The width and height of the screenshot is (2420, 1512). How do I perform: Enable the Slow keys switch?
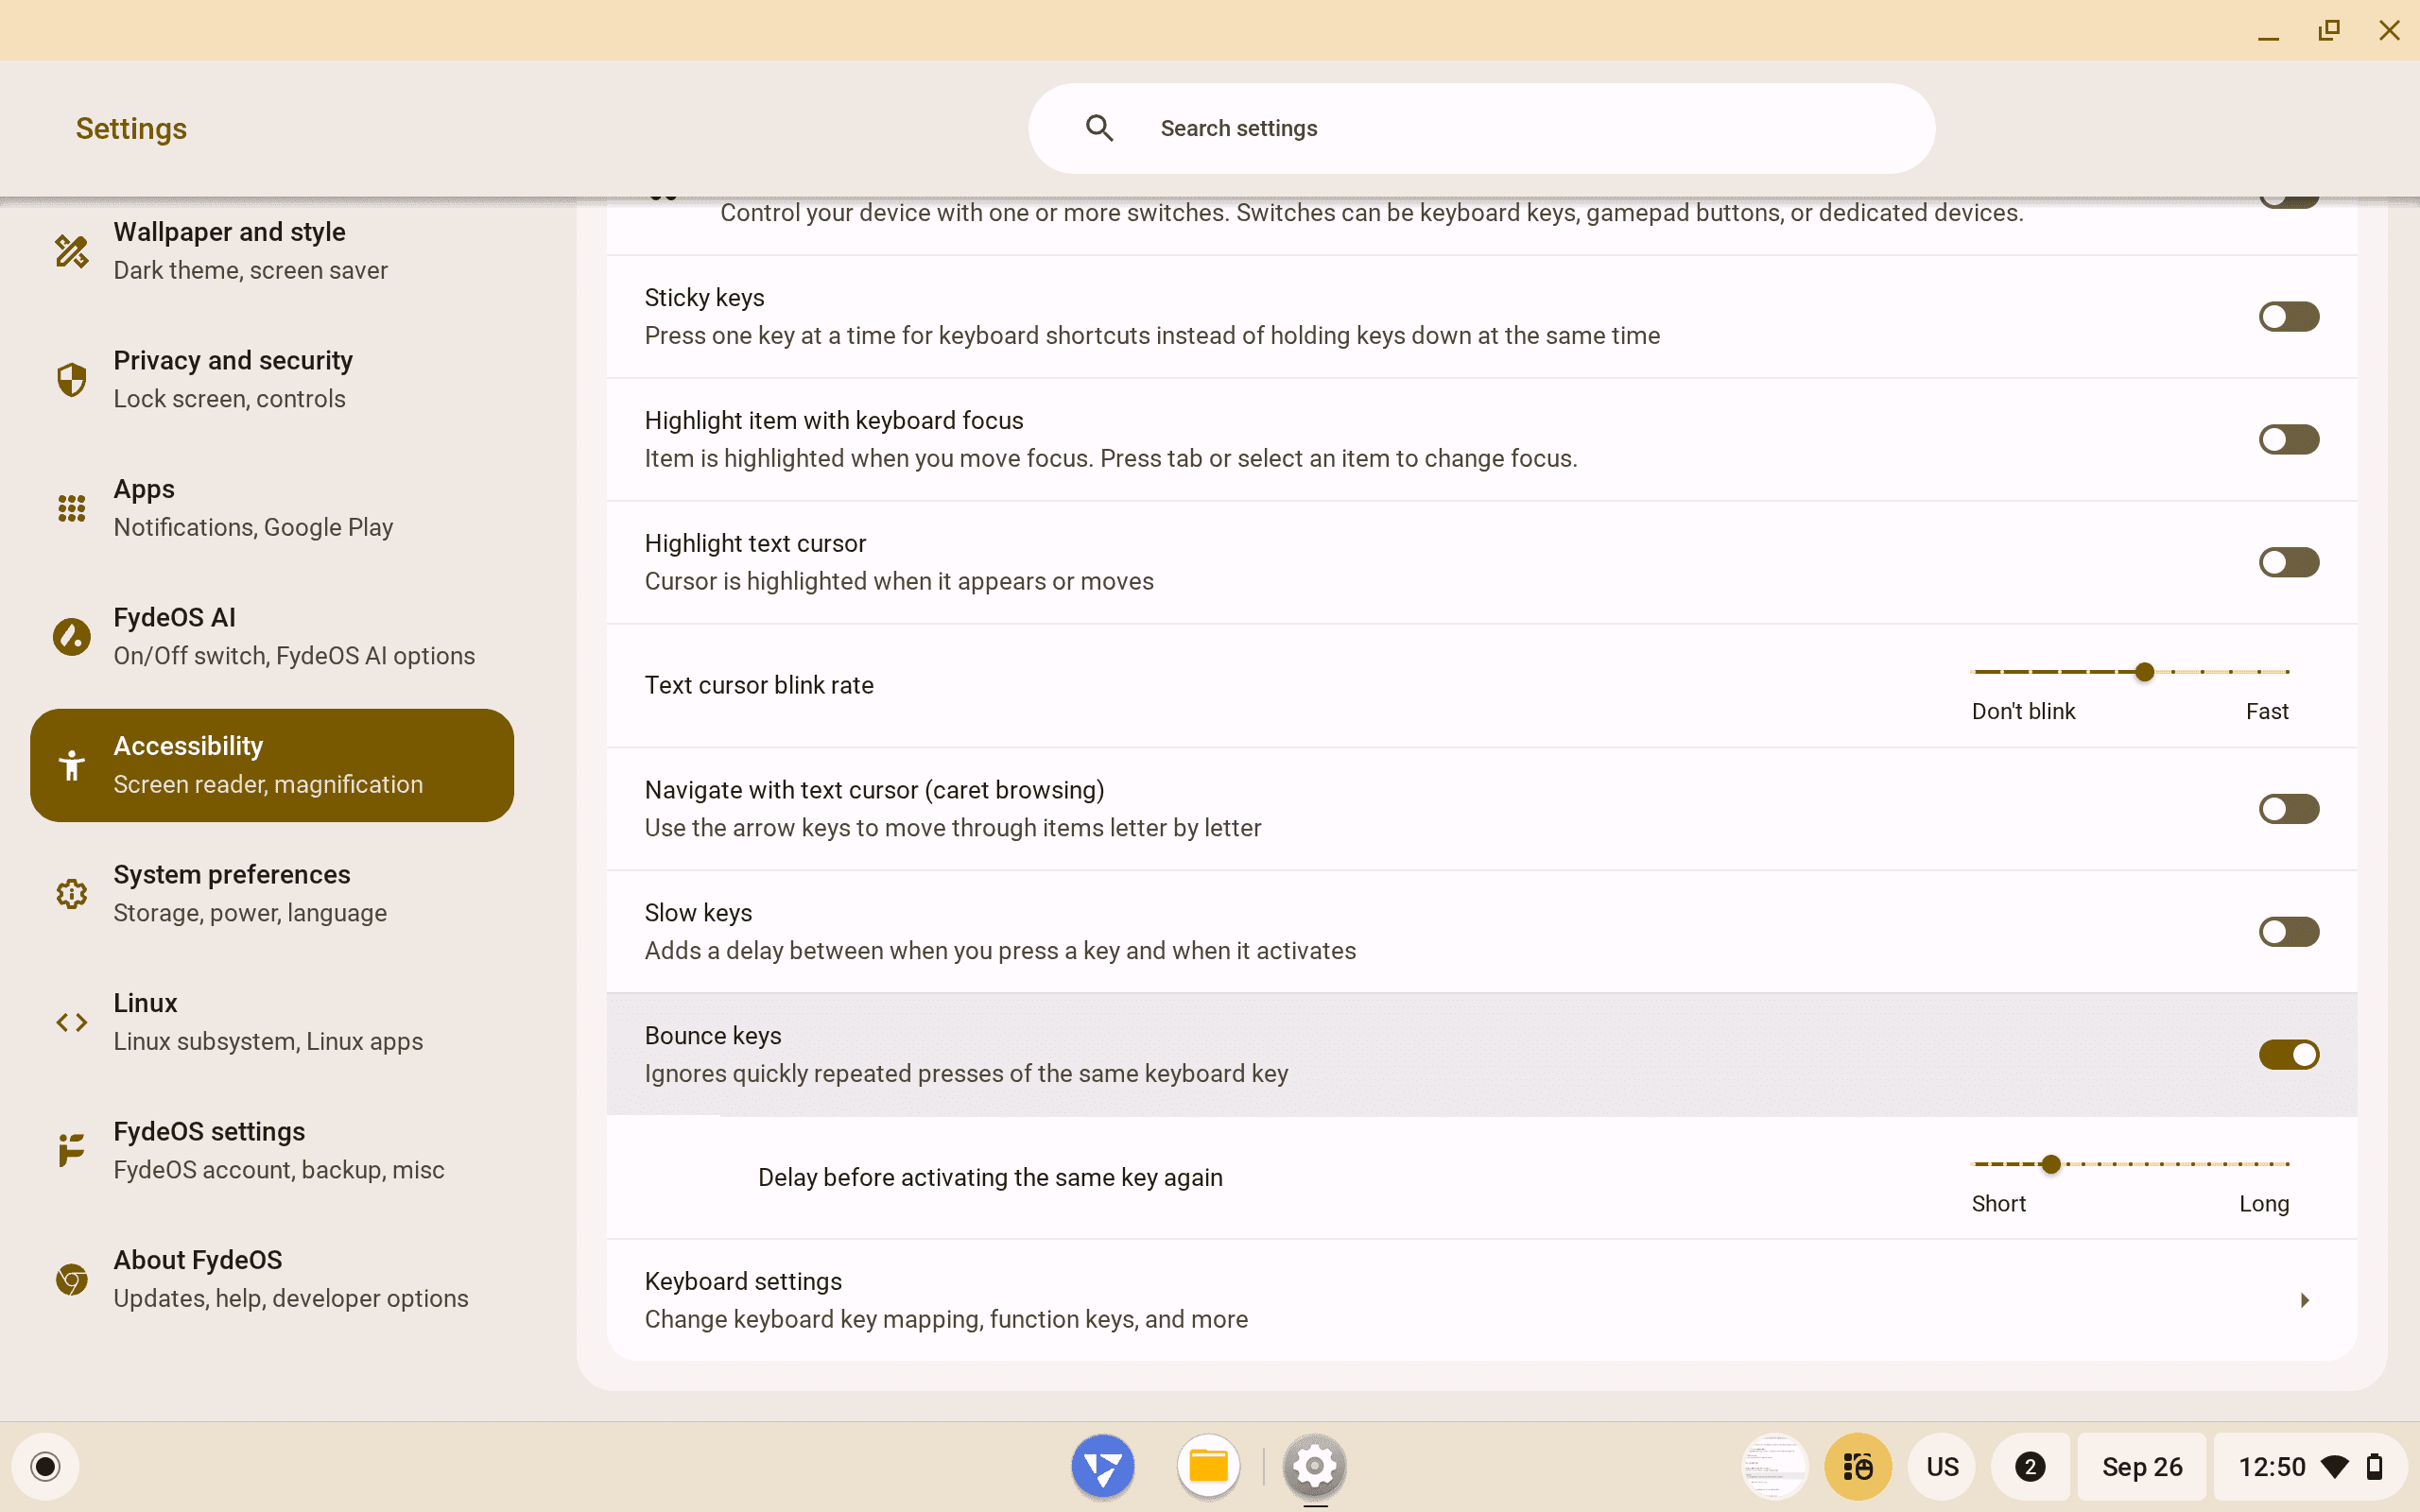(2288, 931)
